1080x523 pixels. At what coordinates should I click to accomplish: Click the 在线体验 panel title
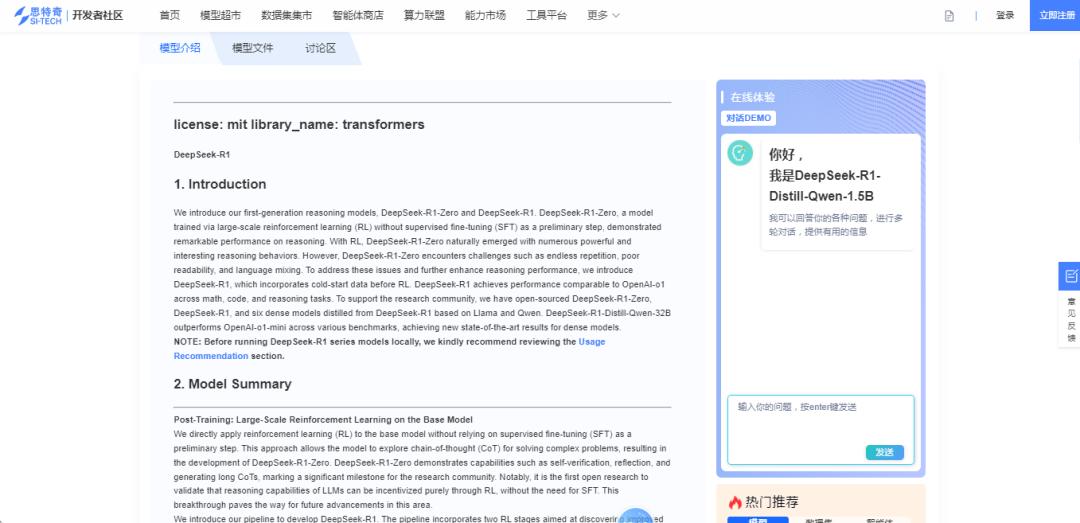coord(753,97)
